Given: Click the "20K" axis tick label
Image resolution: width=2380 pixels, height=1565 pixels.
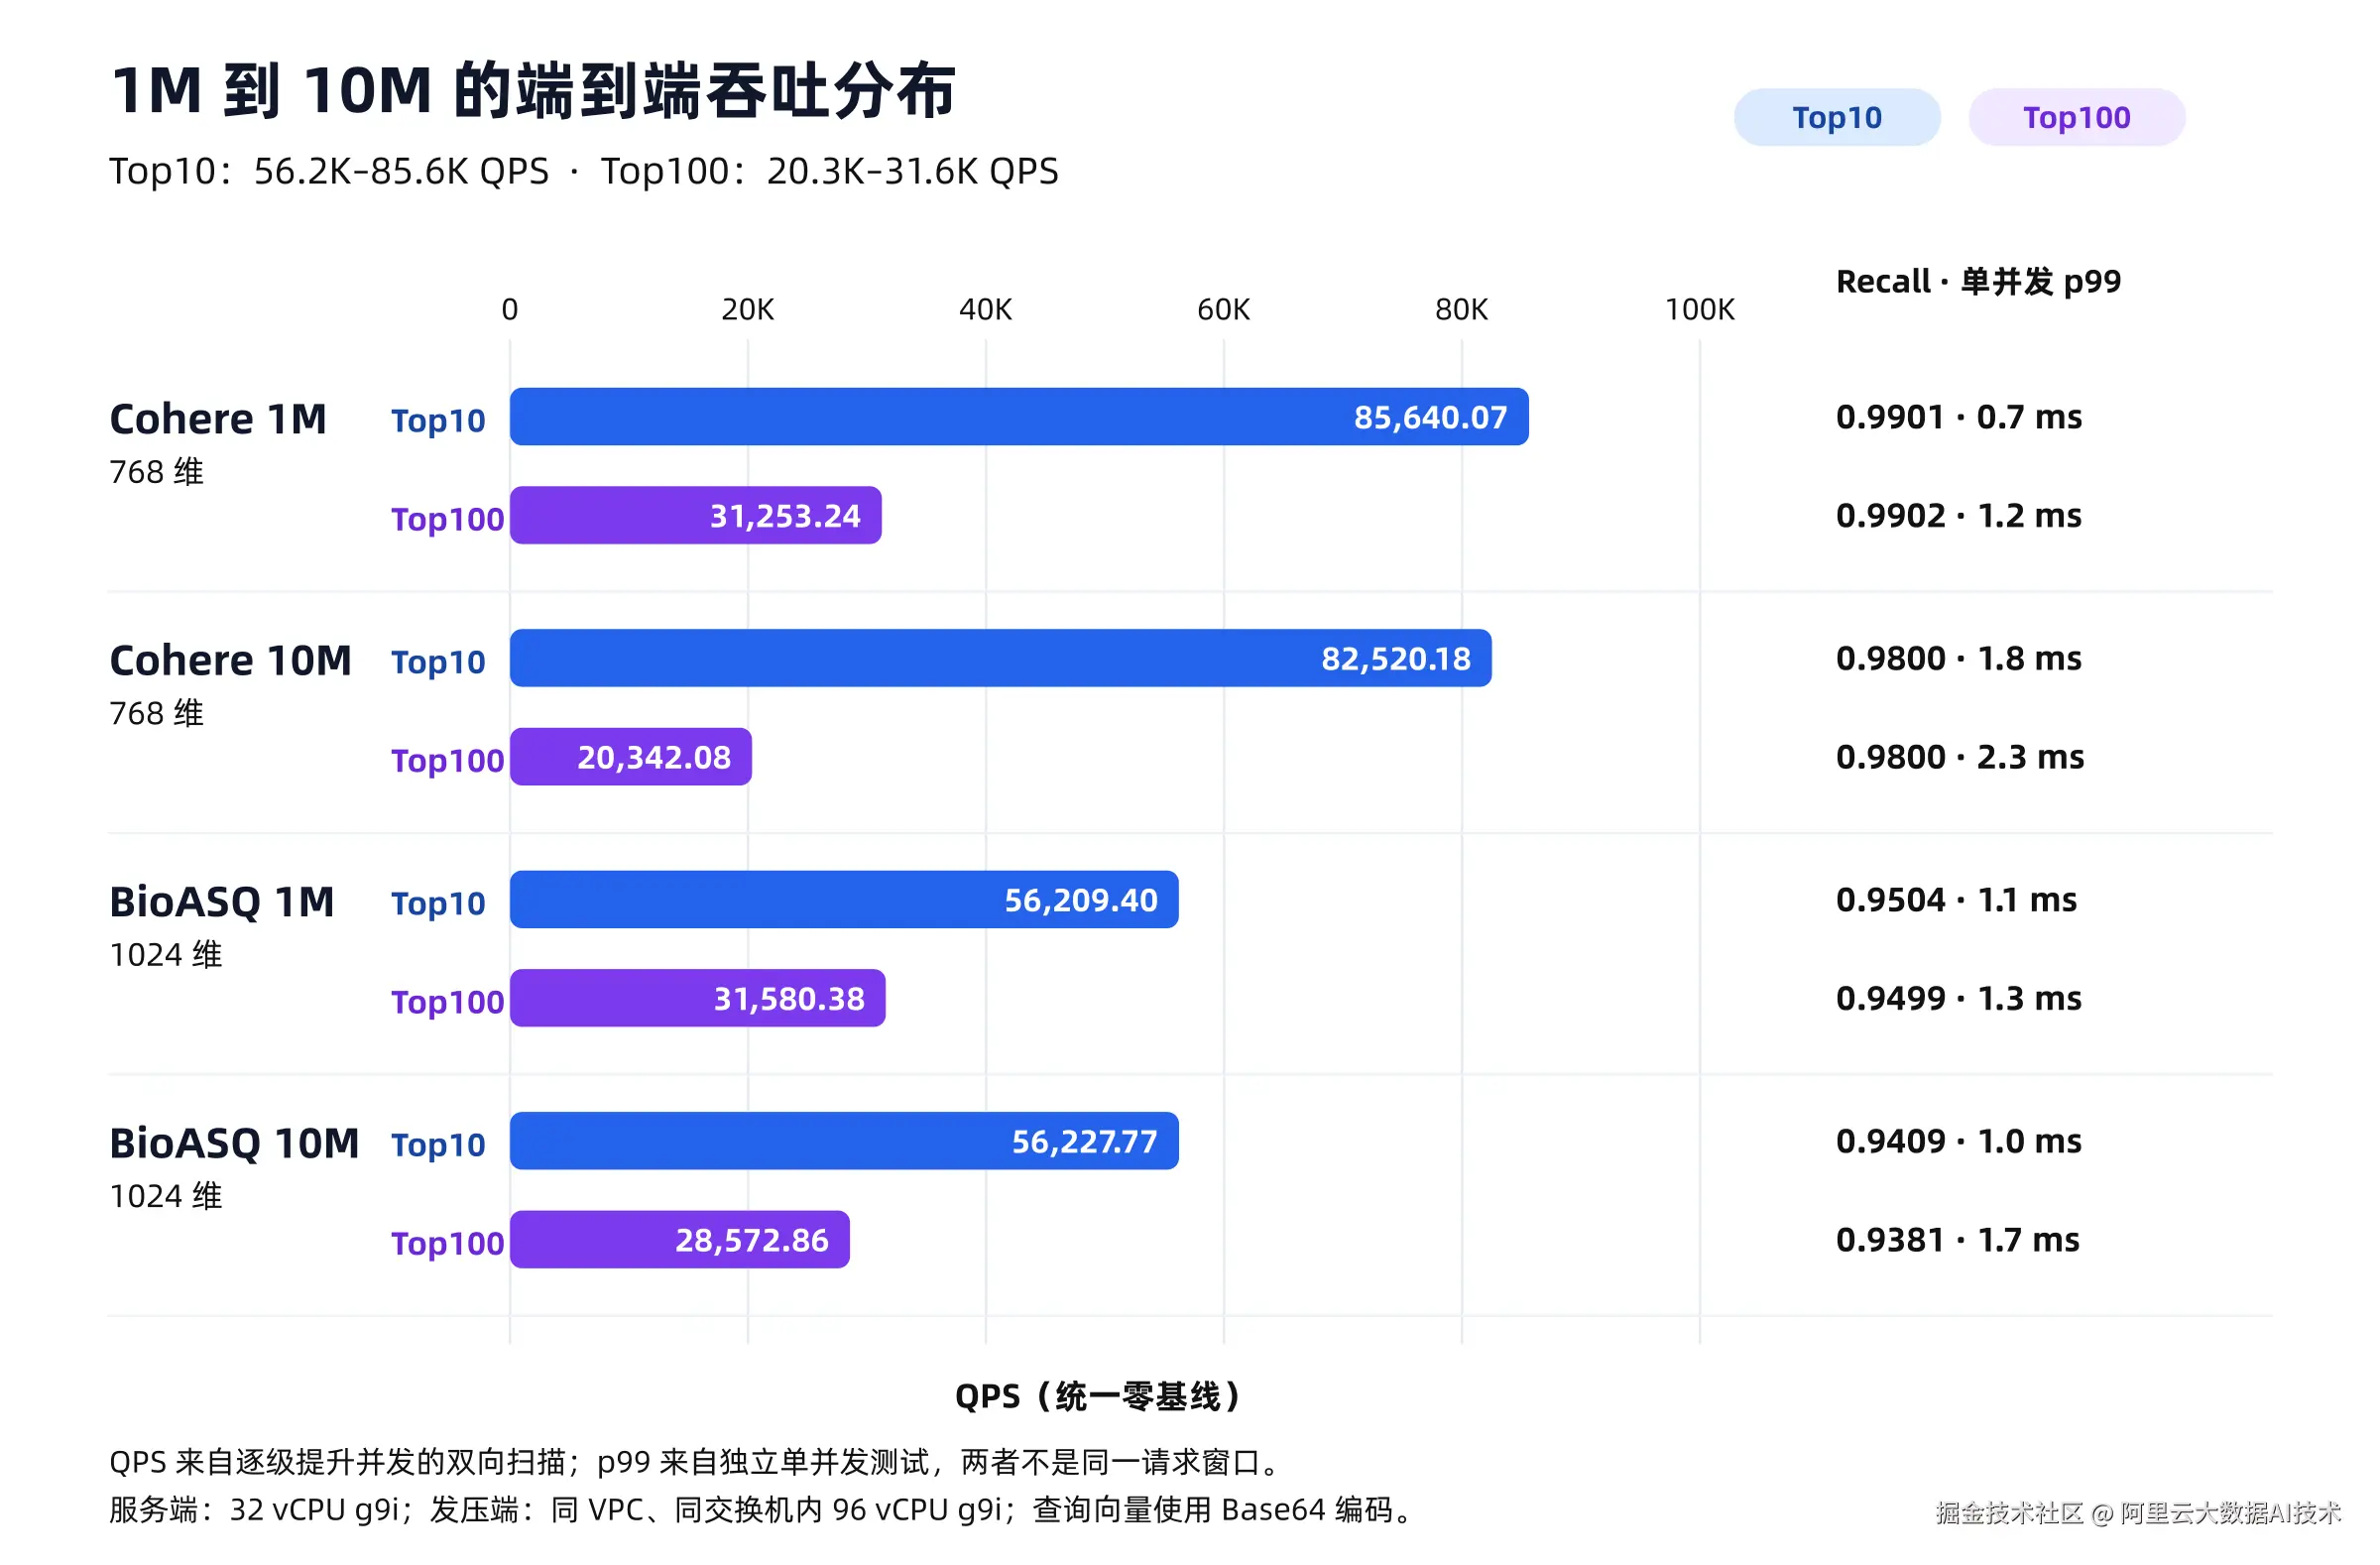Looking at the screenshot, I should (748, 310).
